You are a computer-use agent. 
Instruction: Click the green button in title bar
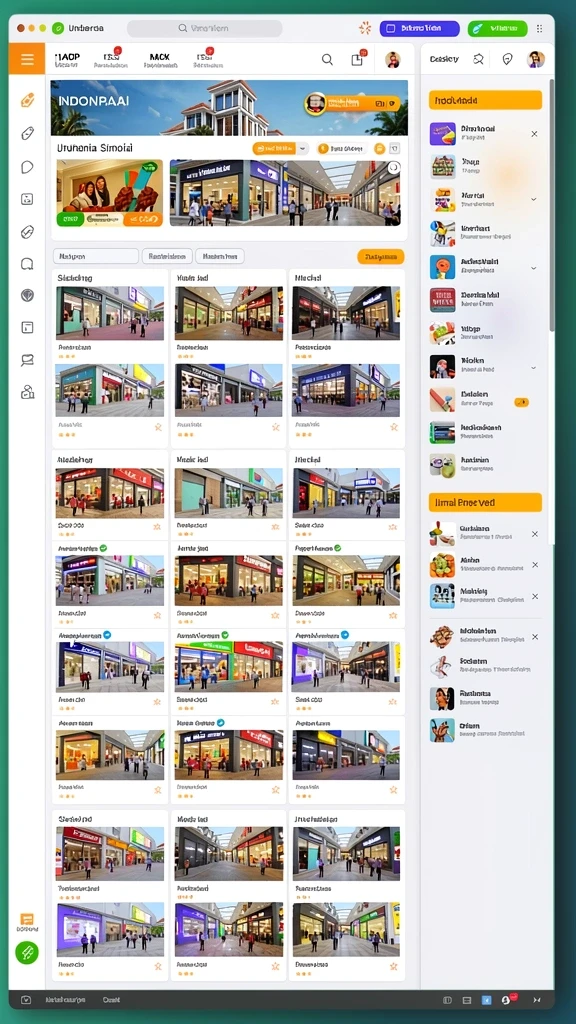click(497, 28)
